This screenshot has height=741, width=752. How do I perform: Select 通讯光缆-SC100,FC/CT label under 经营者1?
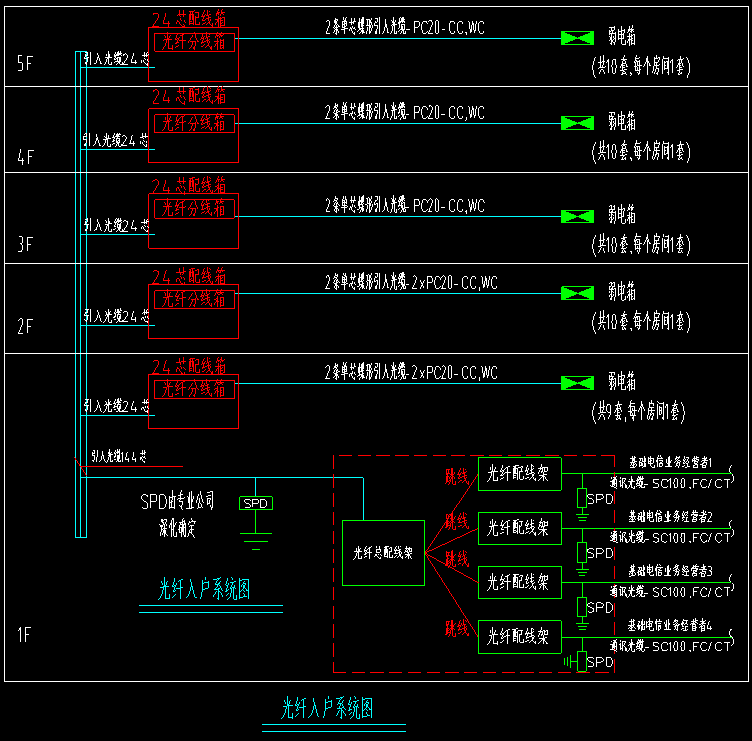(x=670, y=483)
